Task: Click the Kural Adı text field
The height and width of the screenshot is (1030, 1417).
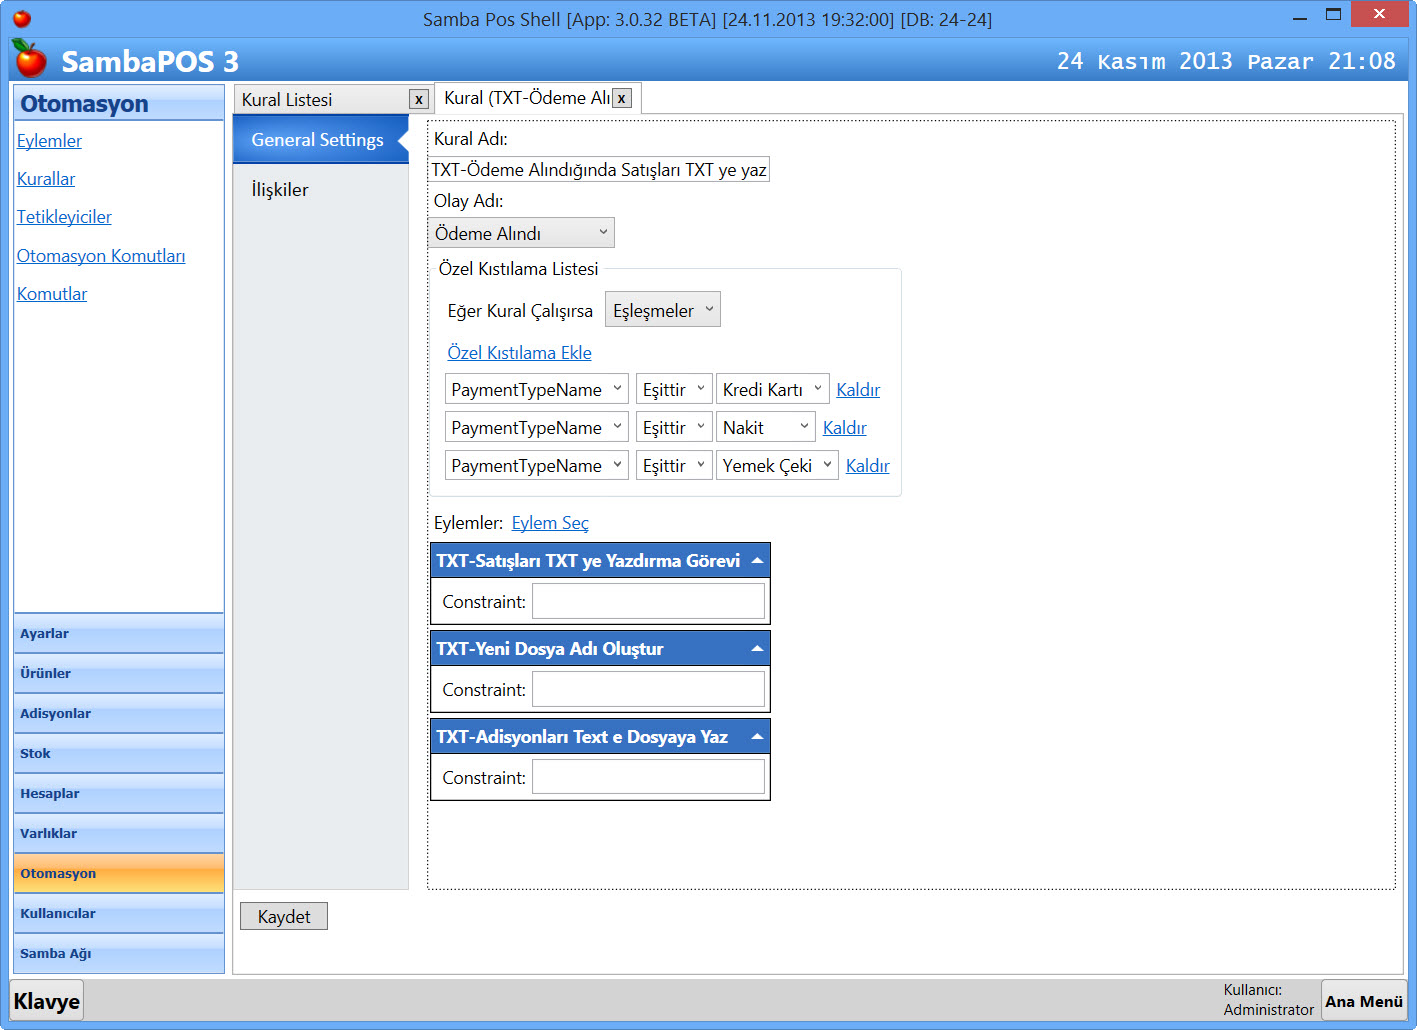Action: (598, 170)
